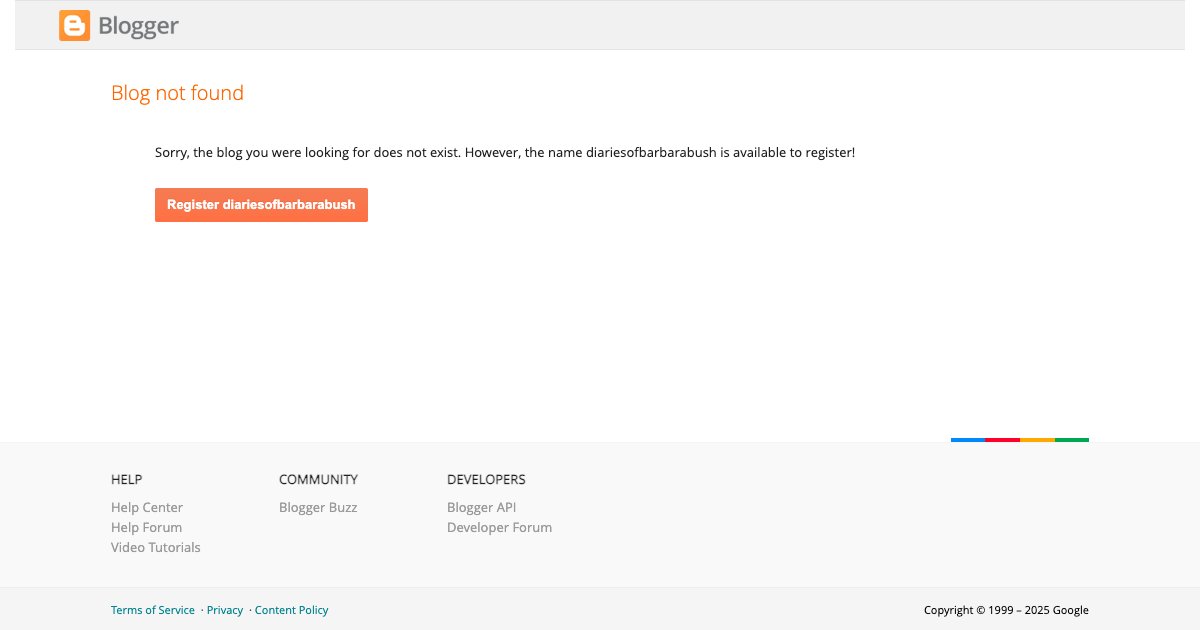
Task: Click the HELP footer column heading
Action: pyautogui.click(x=126, y=479)
